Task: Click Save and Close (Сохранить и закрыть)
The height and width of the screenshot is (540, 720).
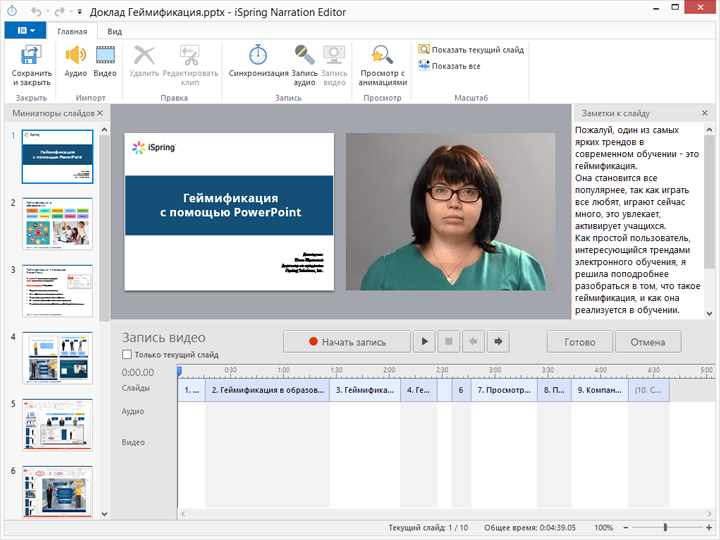Action: [x=31, y=65]
